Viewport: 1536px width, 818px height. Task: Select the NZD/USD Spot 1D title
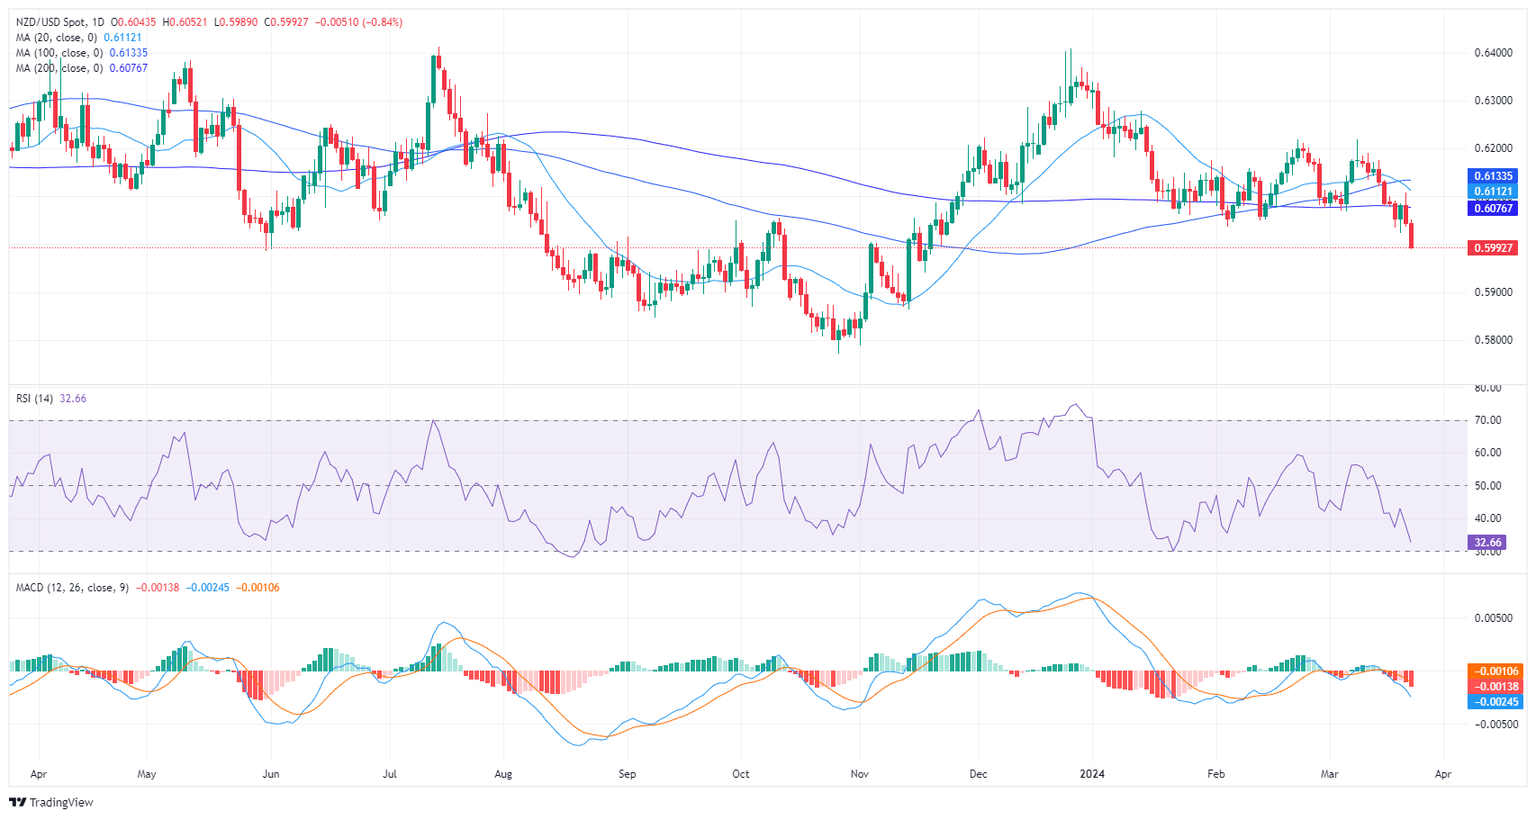(61, 22)
